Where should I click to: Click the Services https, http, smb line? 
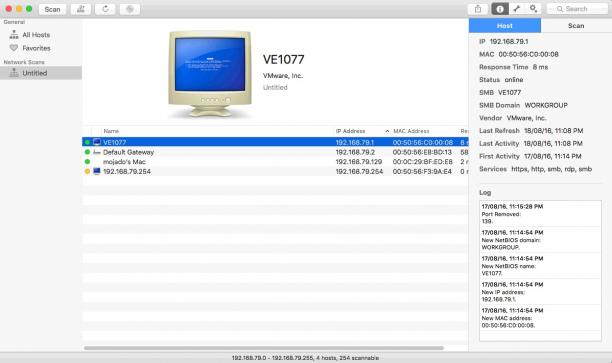point(536,169)
